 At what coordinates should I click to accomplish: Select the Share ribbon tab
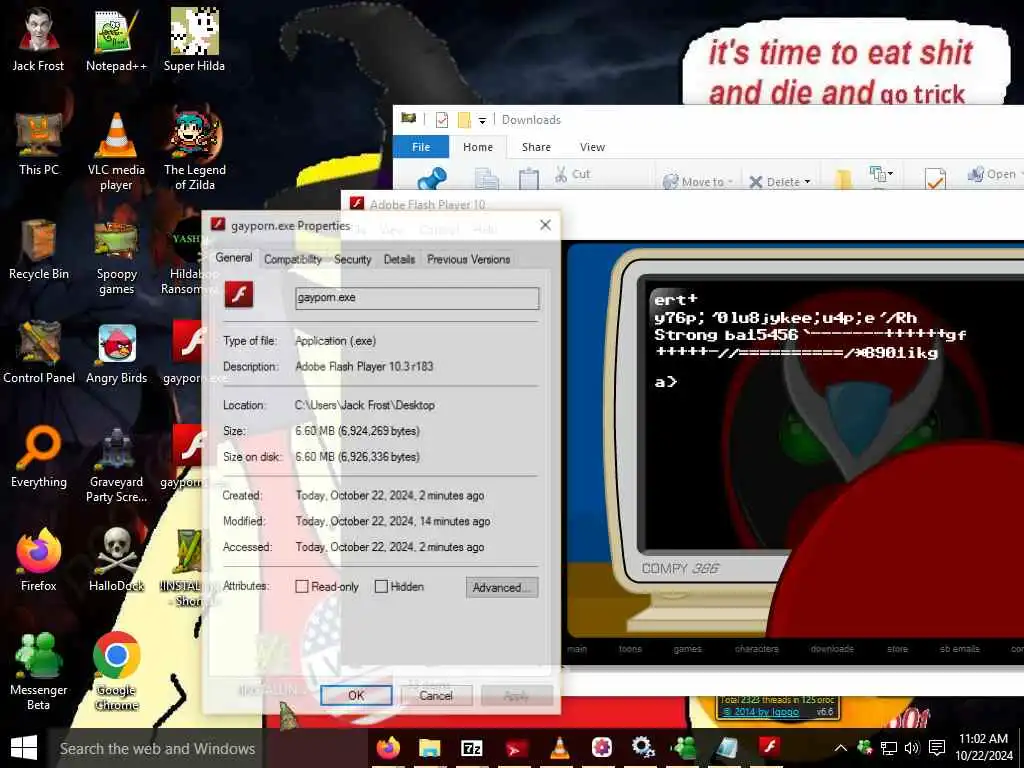pos(536,147)
